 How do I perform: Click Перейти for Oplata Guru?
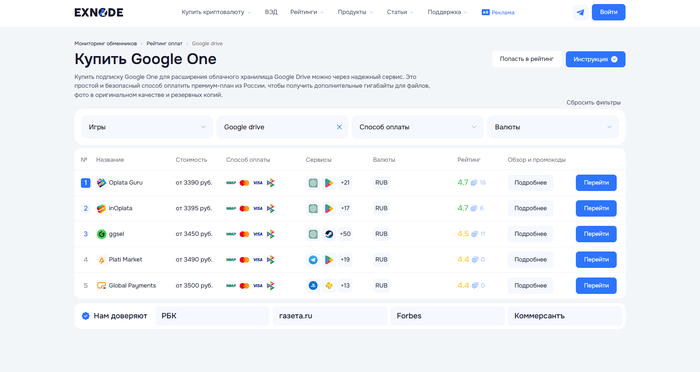click(596, 183)
